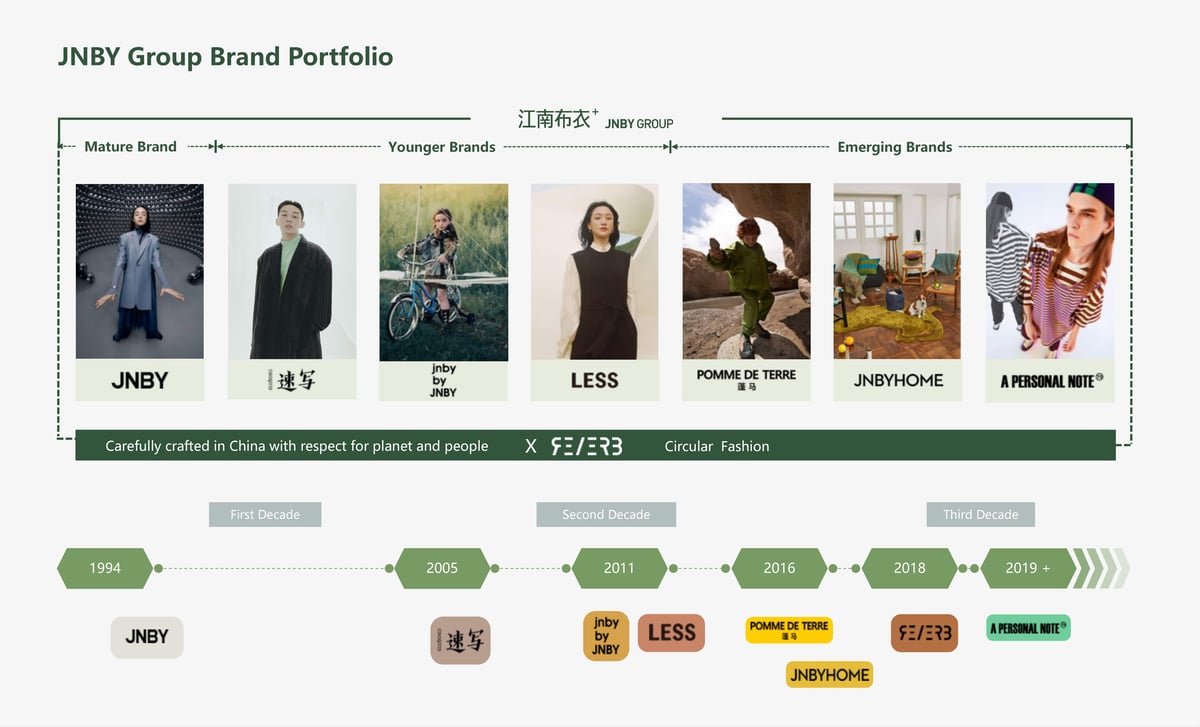Click the salmon LESS badge in the timeline

(672, 632)
